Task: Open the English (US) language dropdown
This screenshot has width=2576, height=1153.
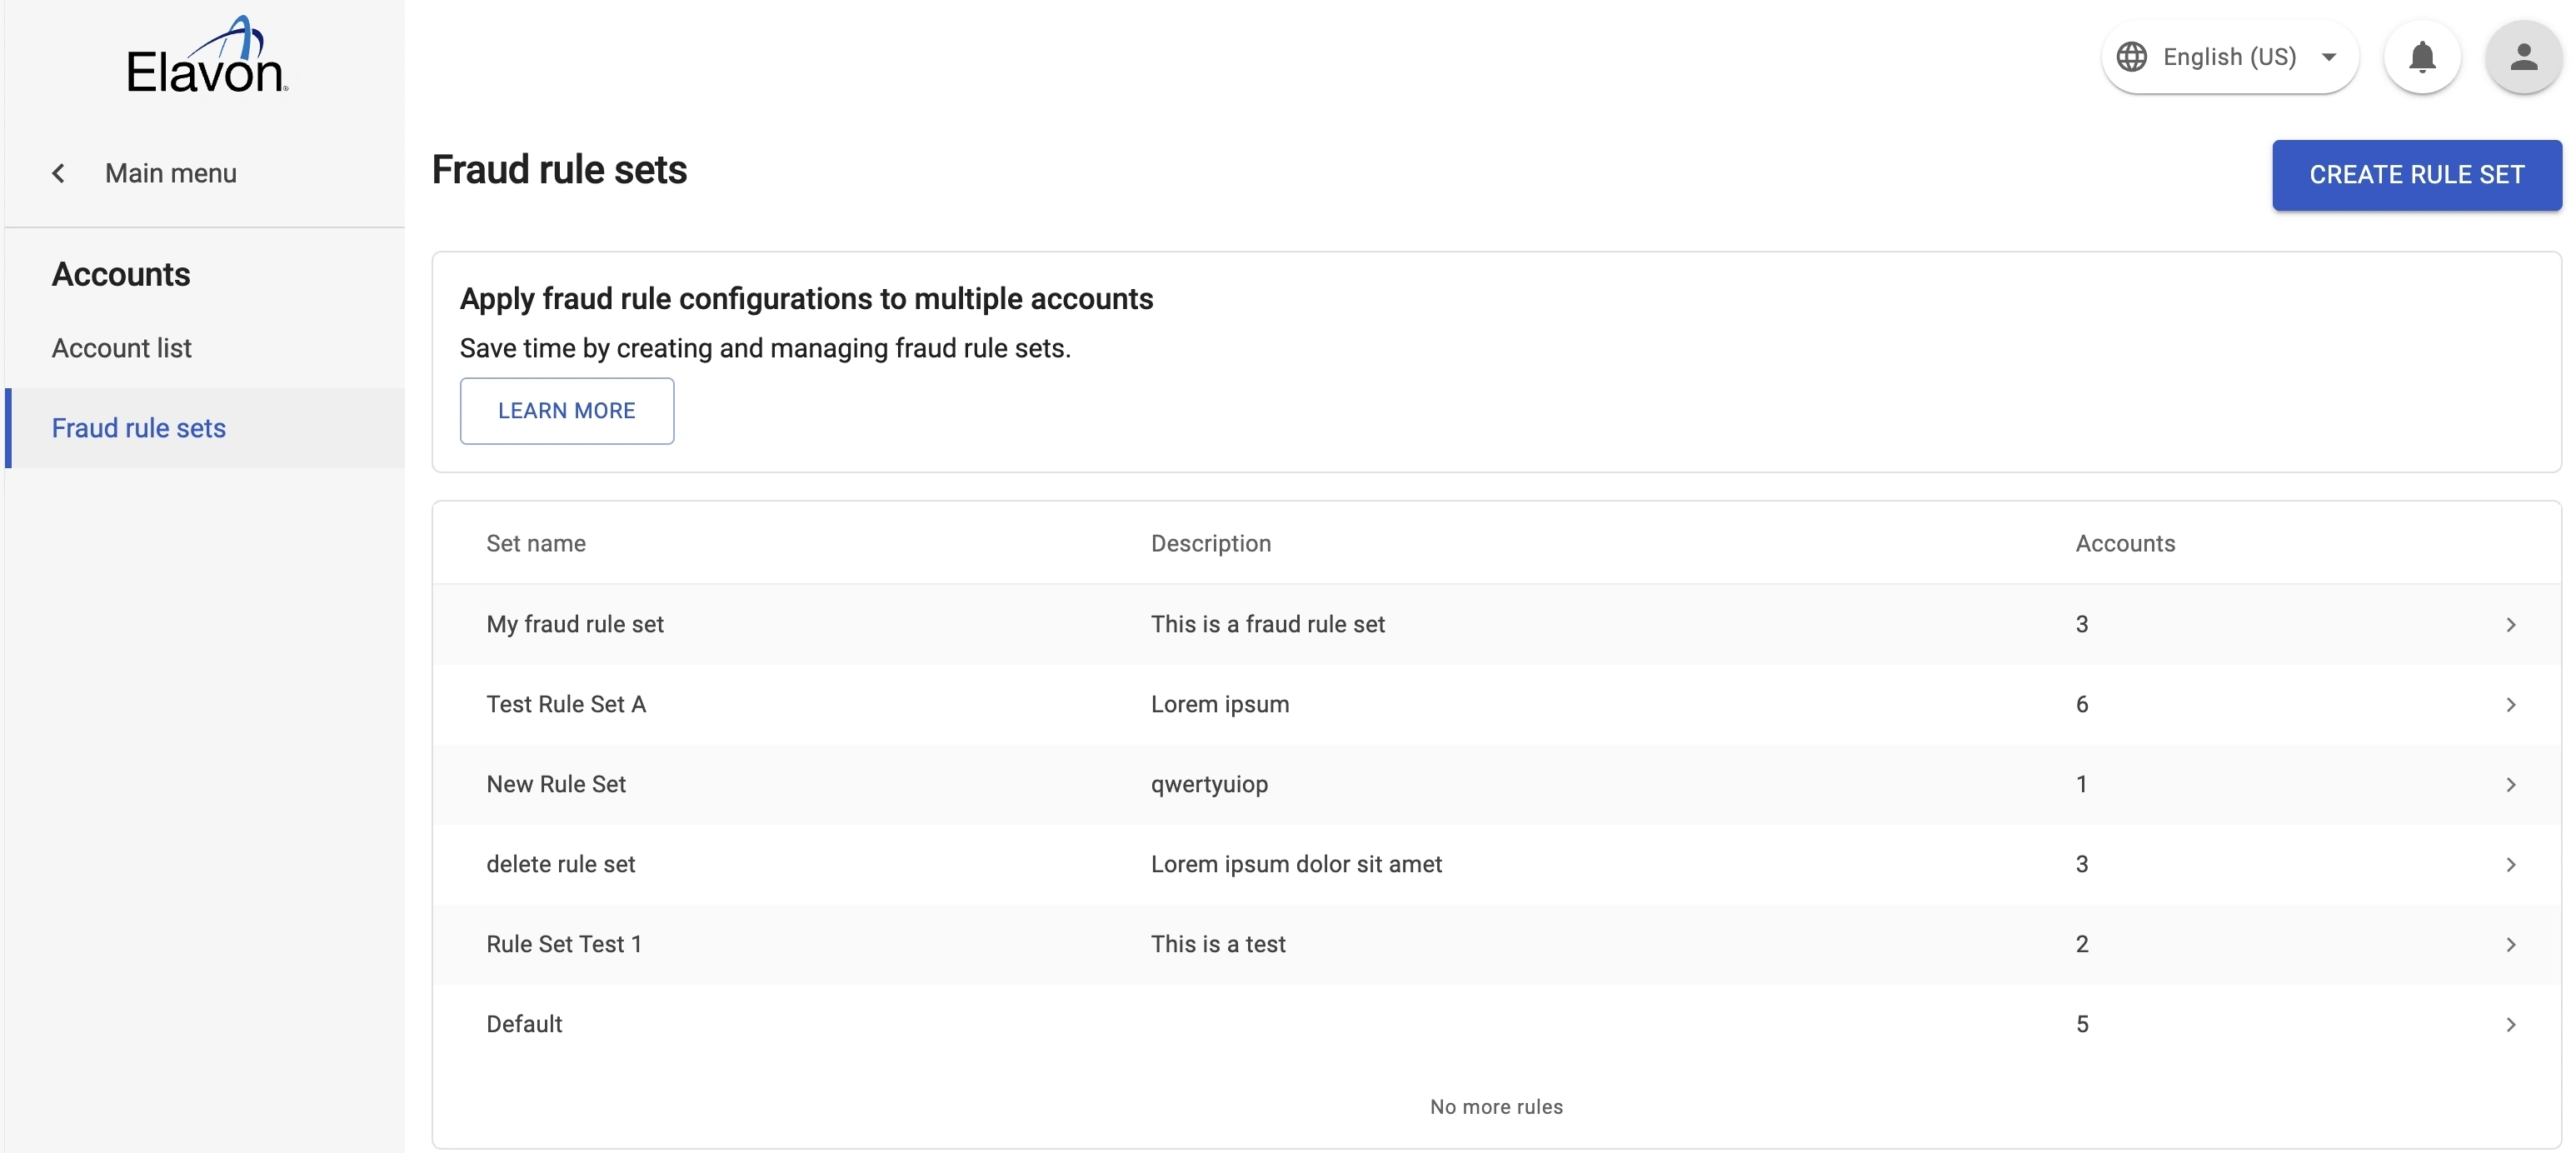Action: [2229, 57]
